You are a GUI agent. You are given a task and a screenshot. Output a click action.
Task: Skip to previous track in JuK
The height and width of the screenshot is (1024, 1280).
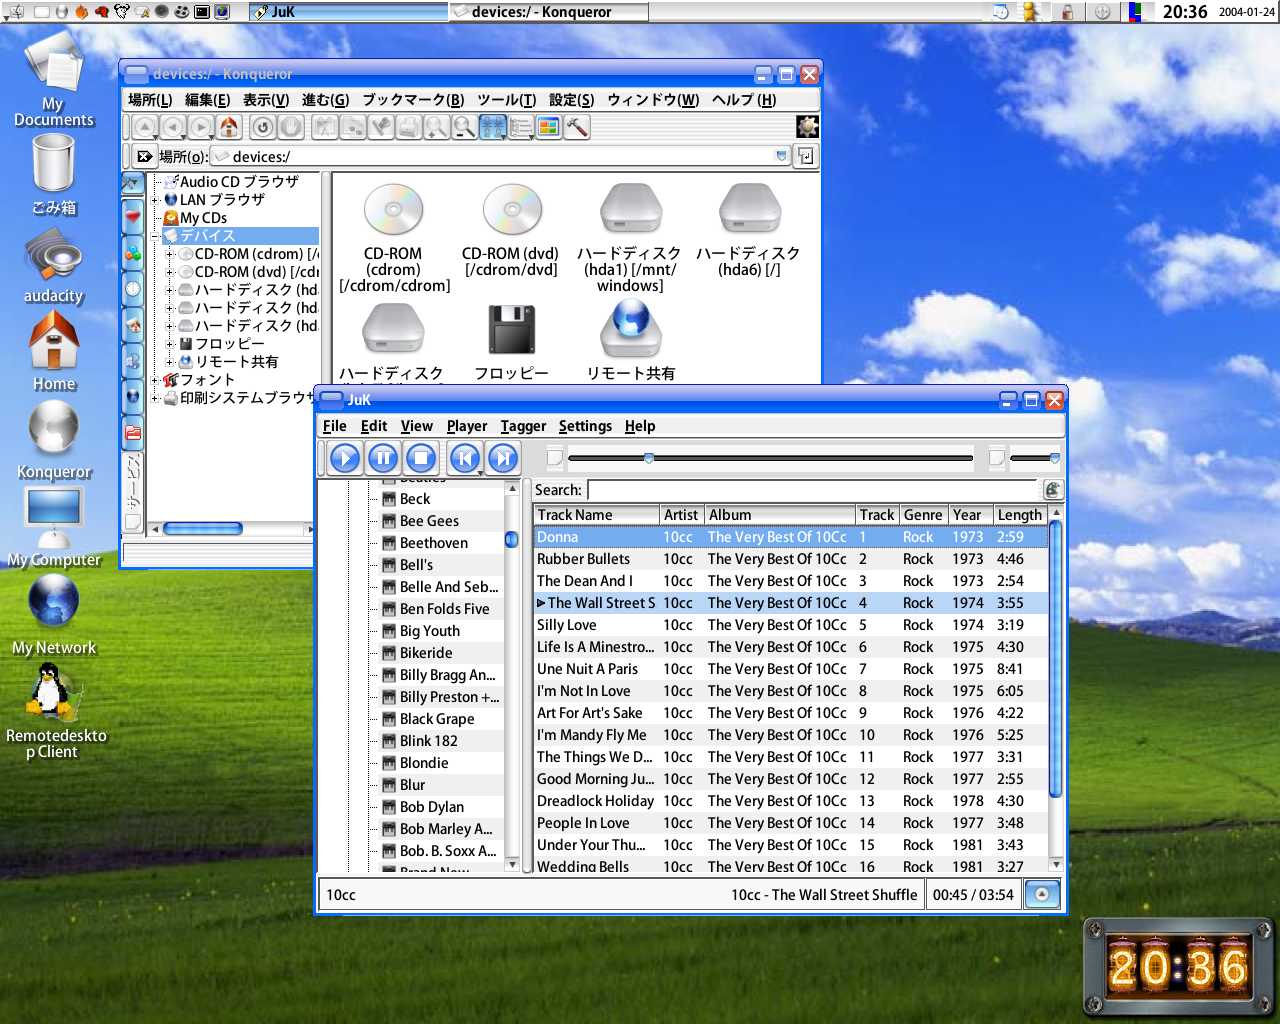[x=464, y=458]
